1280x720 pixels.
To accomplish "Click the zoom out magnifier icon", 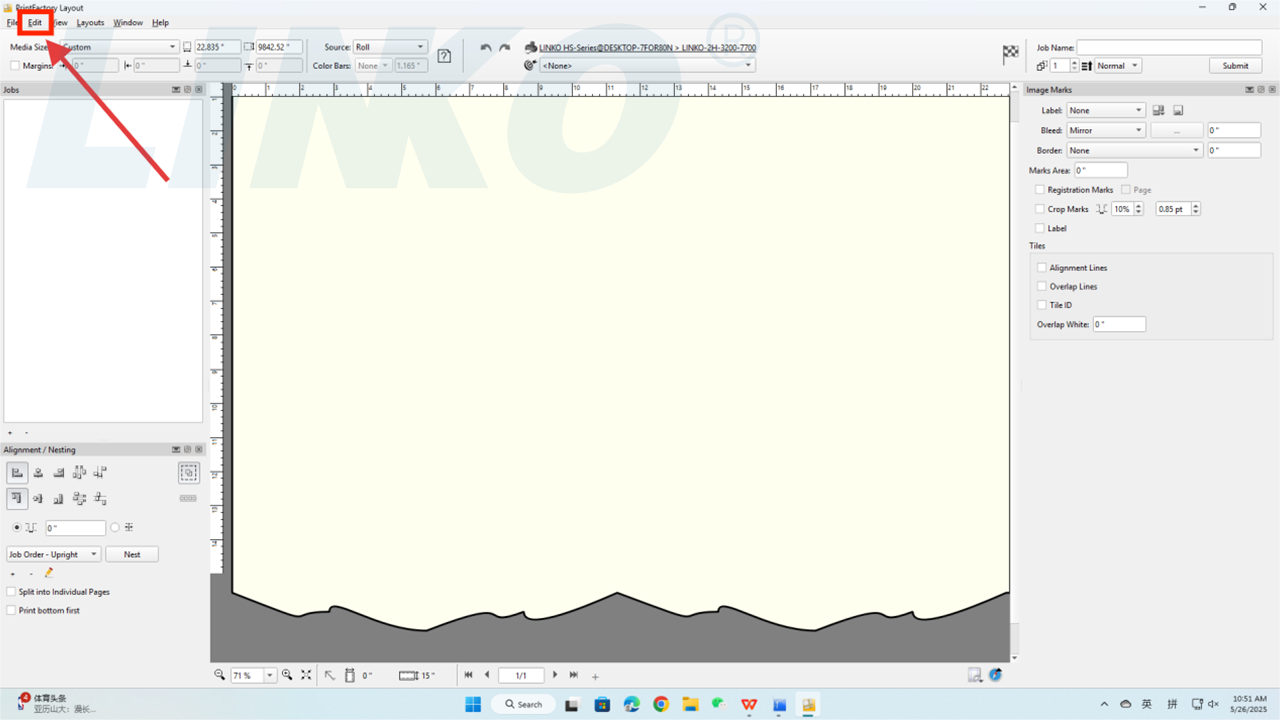I will [220, 675].
